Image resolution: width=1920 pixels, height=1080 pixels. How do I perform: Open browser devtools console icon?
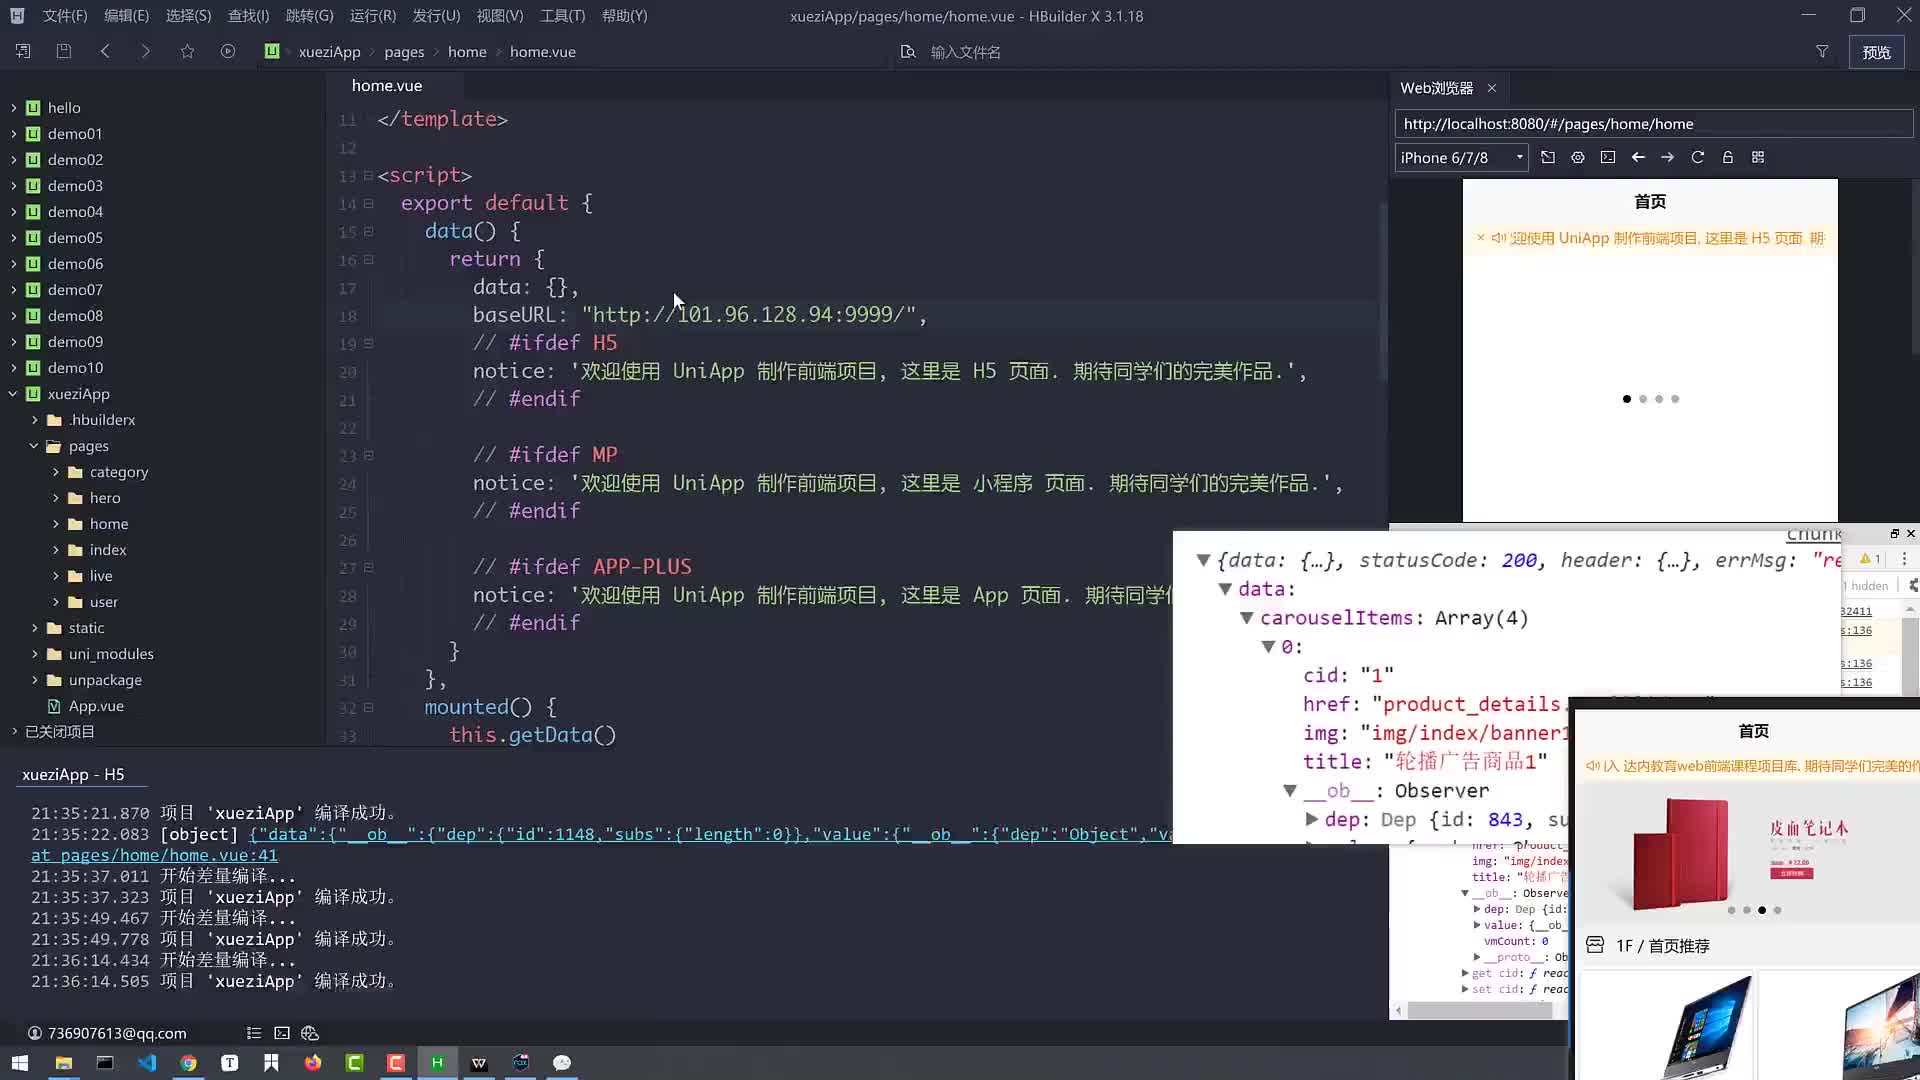coord(1608,157)
